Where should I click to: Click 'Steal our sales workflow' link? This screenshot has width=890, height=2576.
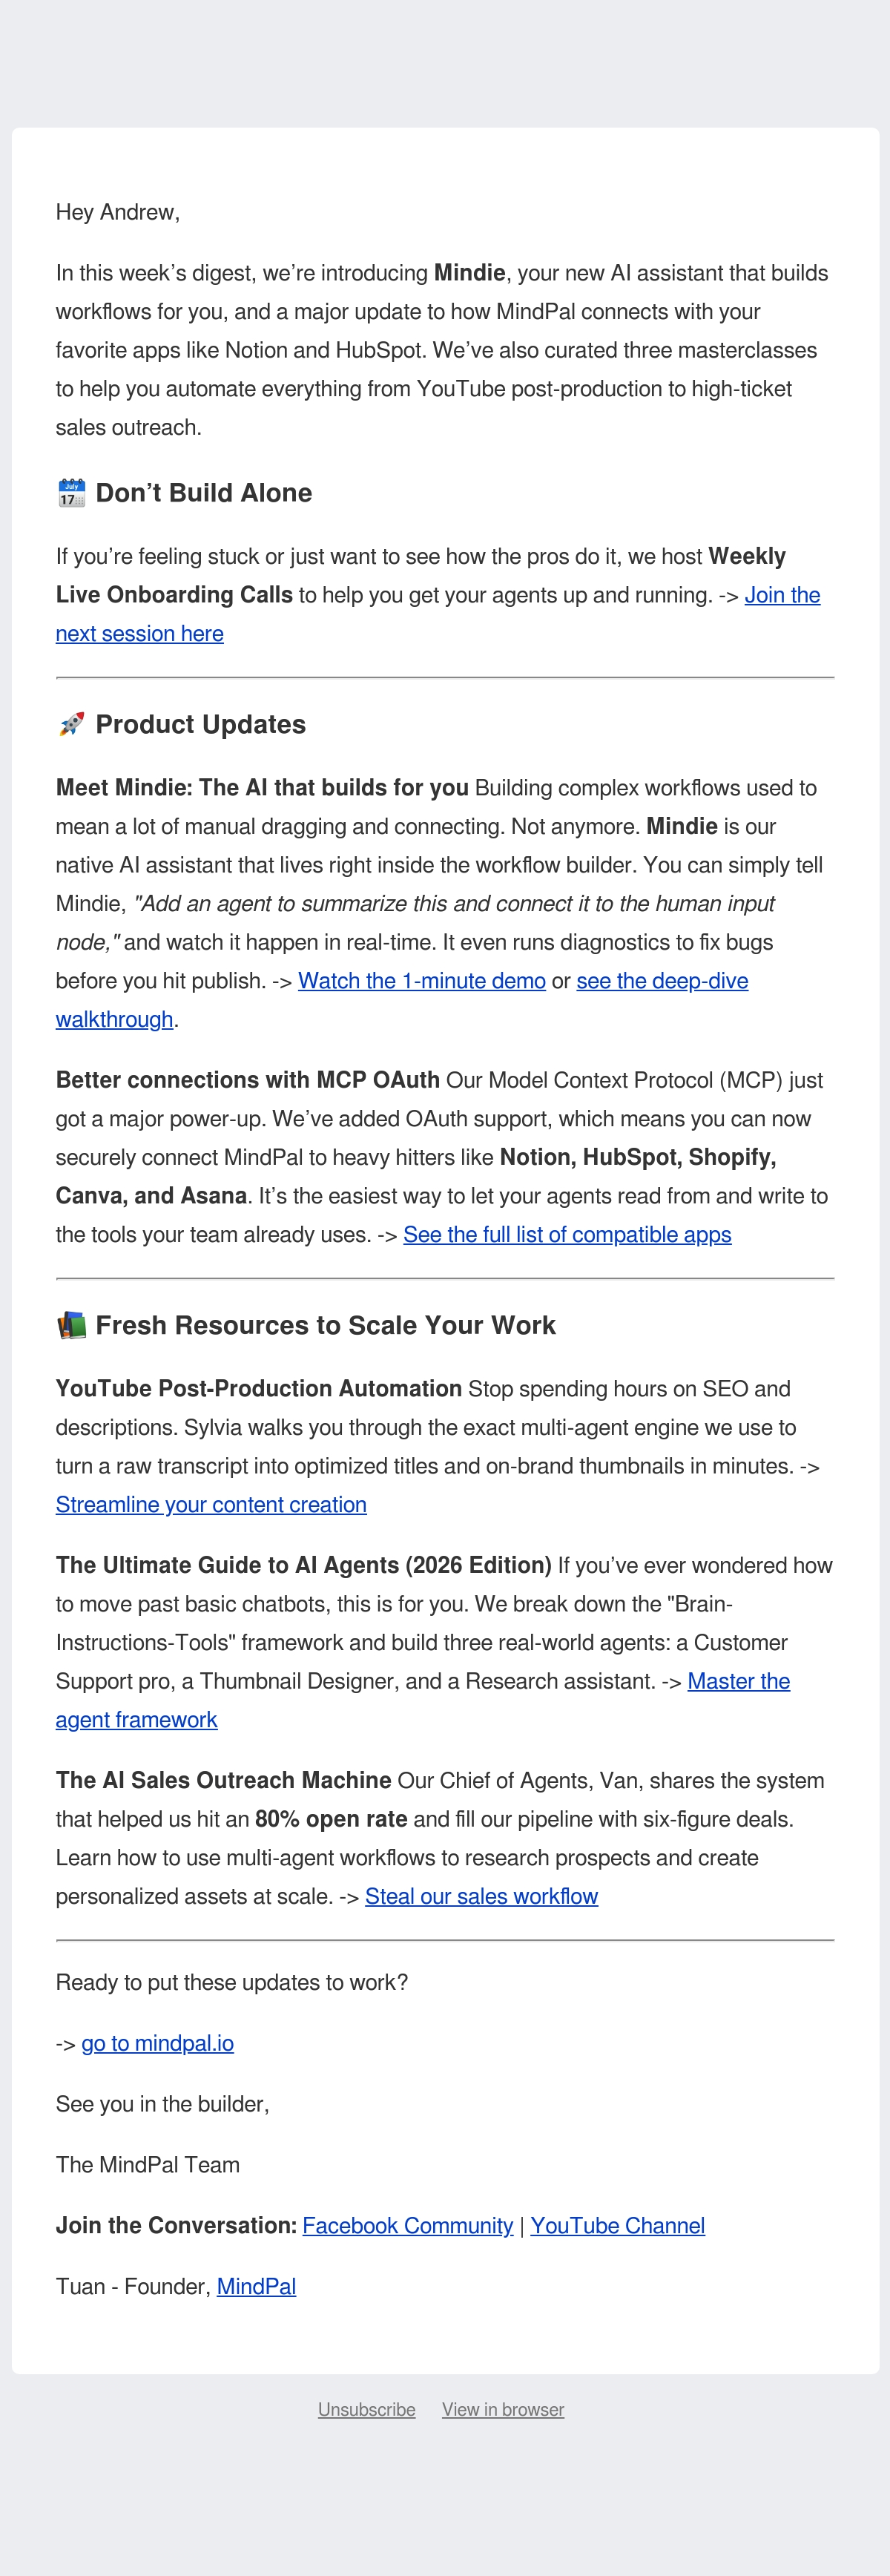point(481,1897)
